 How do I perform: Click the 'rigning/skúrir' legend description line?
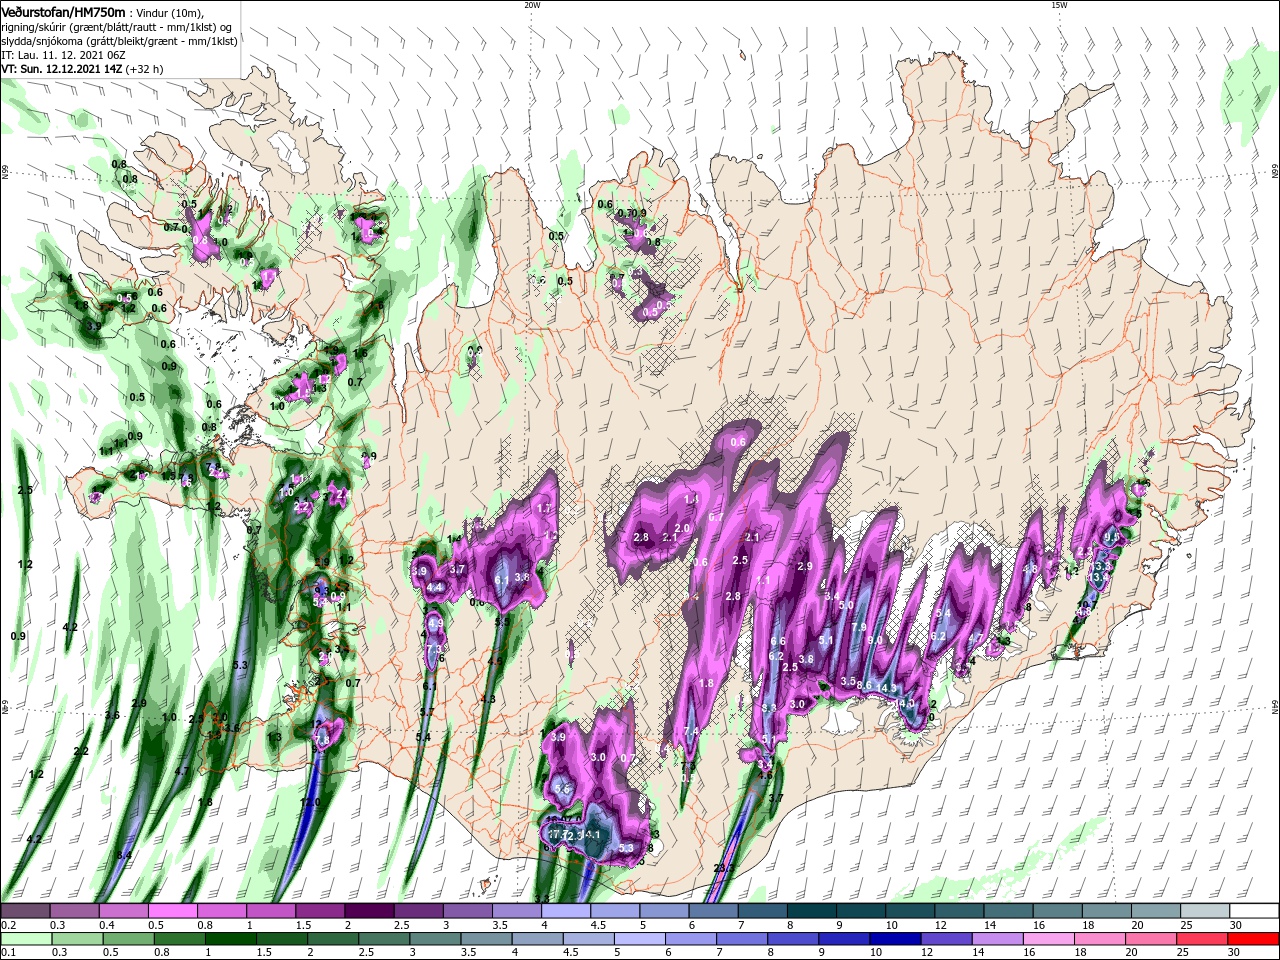coord(118,27)
